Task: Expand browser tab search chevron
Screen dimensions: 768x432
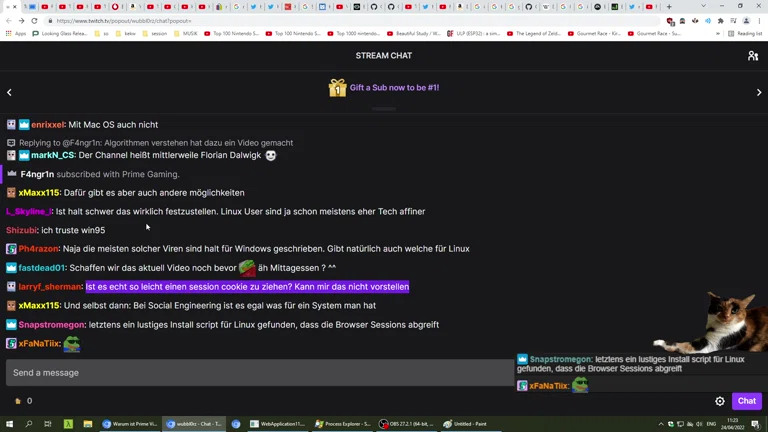Action: click(x=703, y=6)
